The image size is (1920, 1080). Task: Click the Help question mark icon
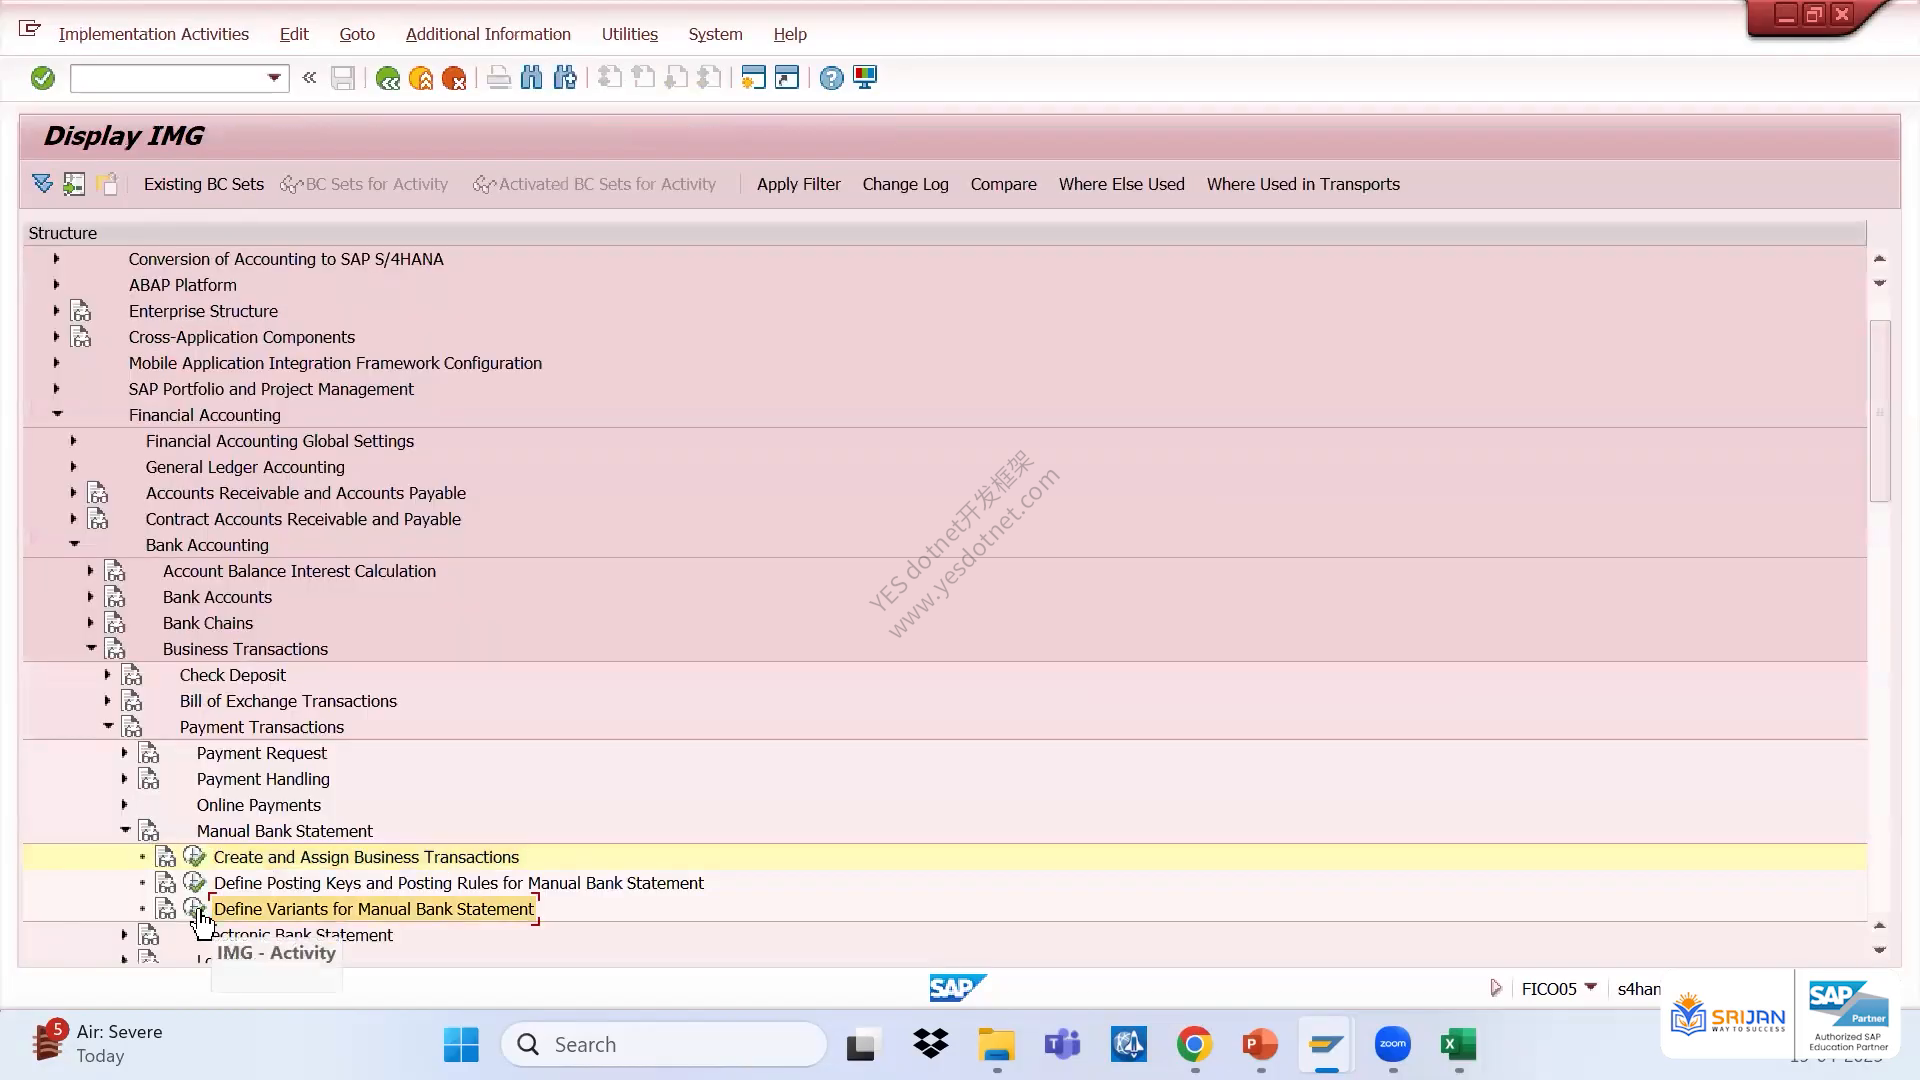pos(831,78)
